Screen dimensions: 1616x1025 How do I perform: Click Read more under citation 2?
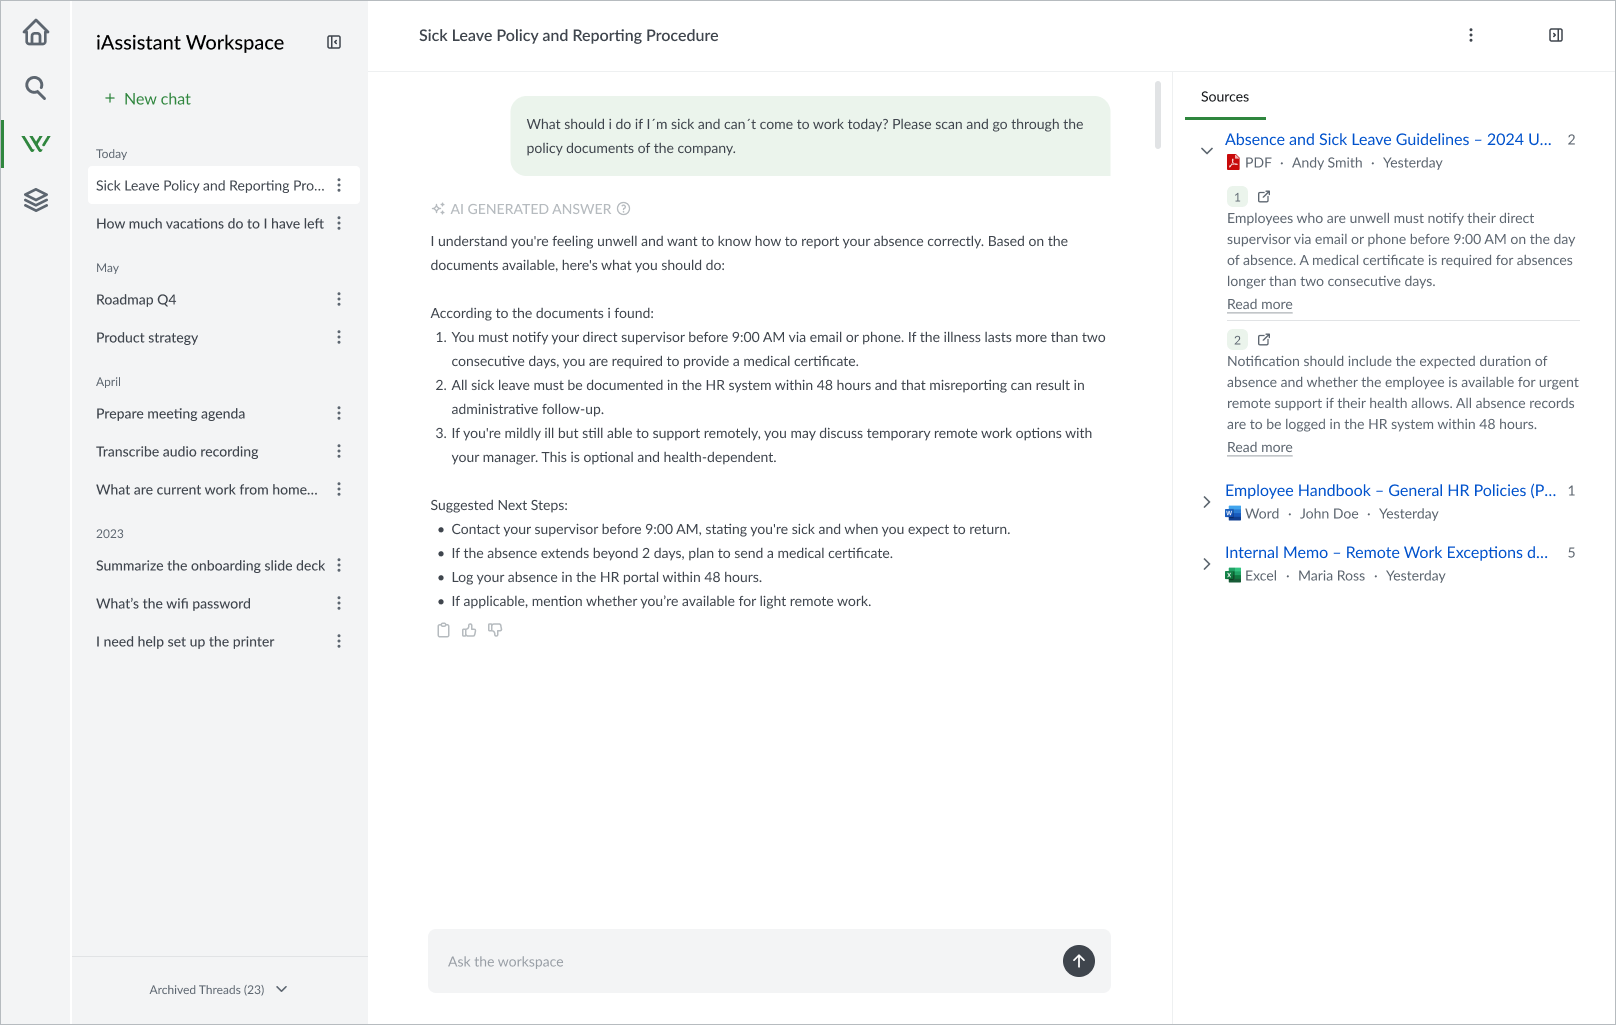pos(1259,447)
